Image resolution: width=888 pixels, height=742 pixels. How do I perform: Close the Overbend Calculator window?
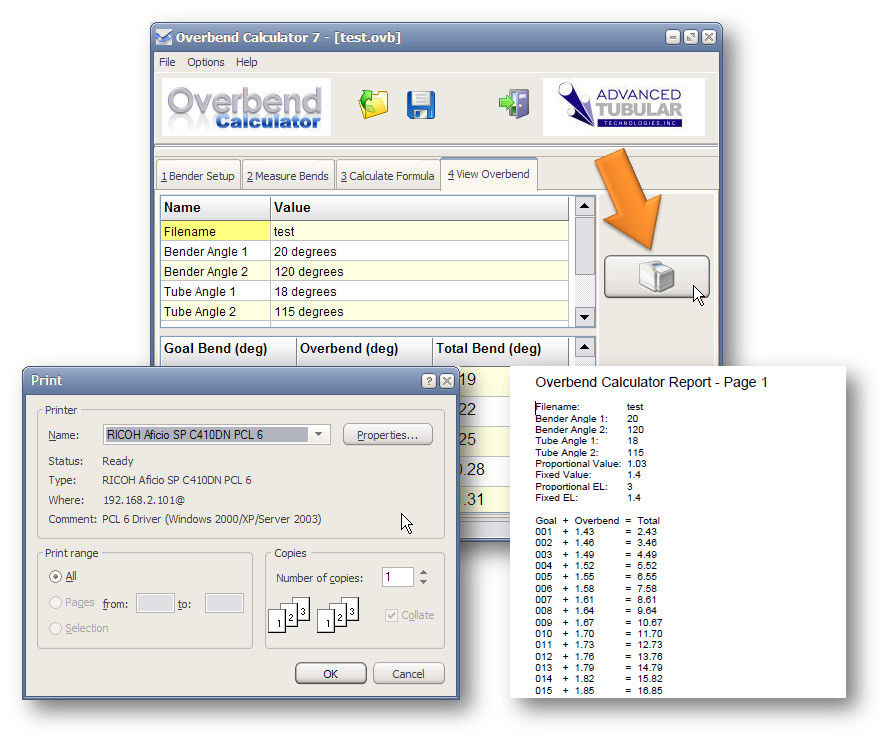click(708, 37)
